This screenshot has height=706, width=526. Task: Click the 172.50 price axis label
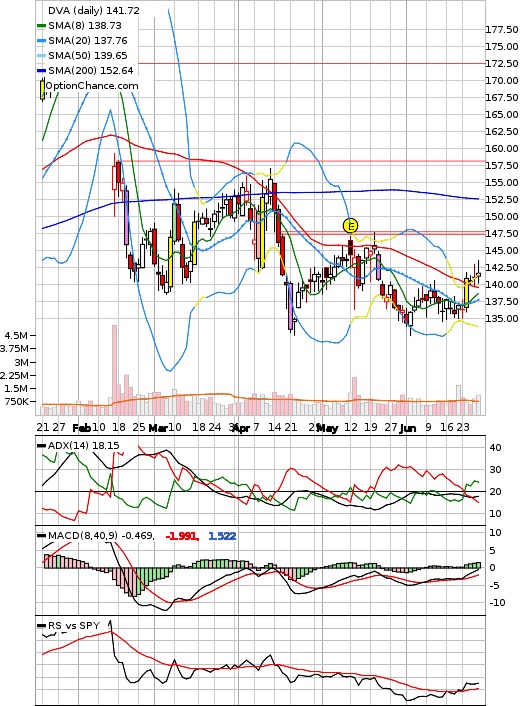(501, 64)
